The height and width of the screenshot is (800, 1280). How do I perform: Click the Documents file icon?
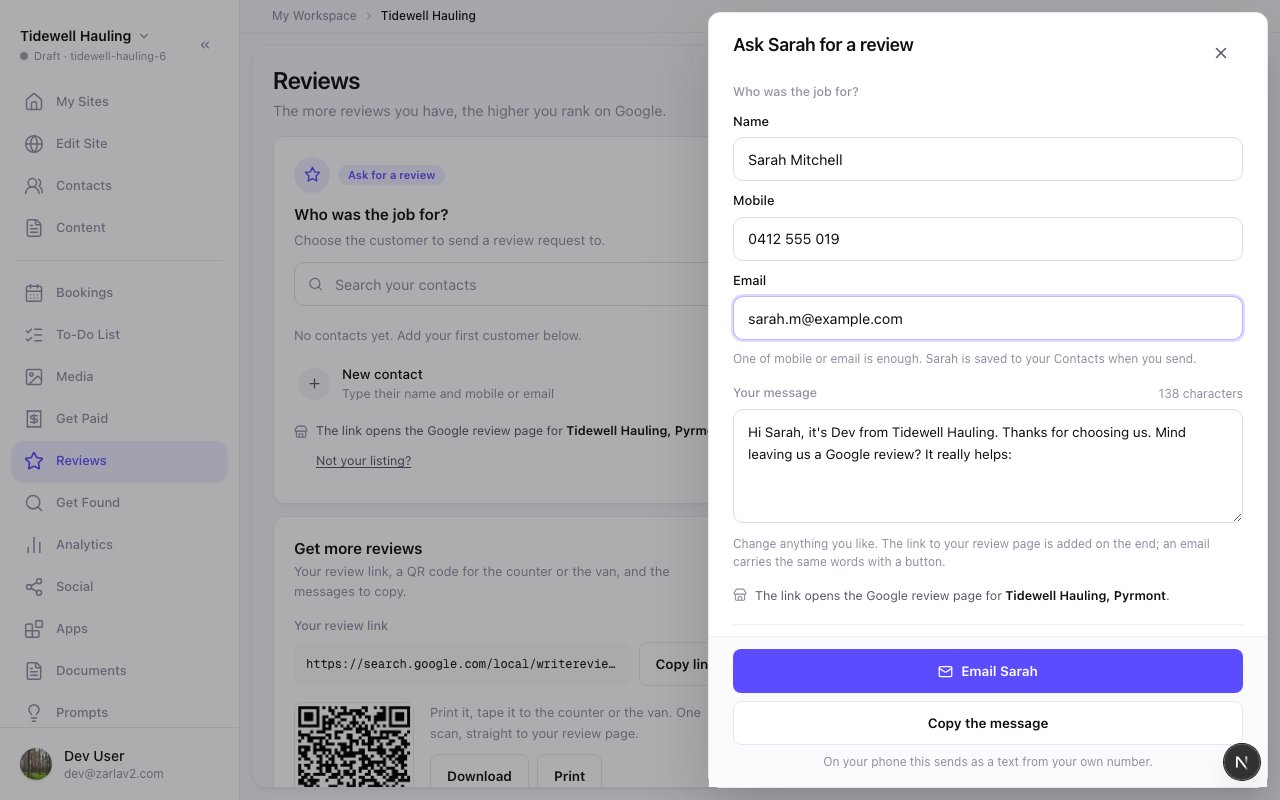click(34, 670)
